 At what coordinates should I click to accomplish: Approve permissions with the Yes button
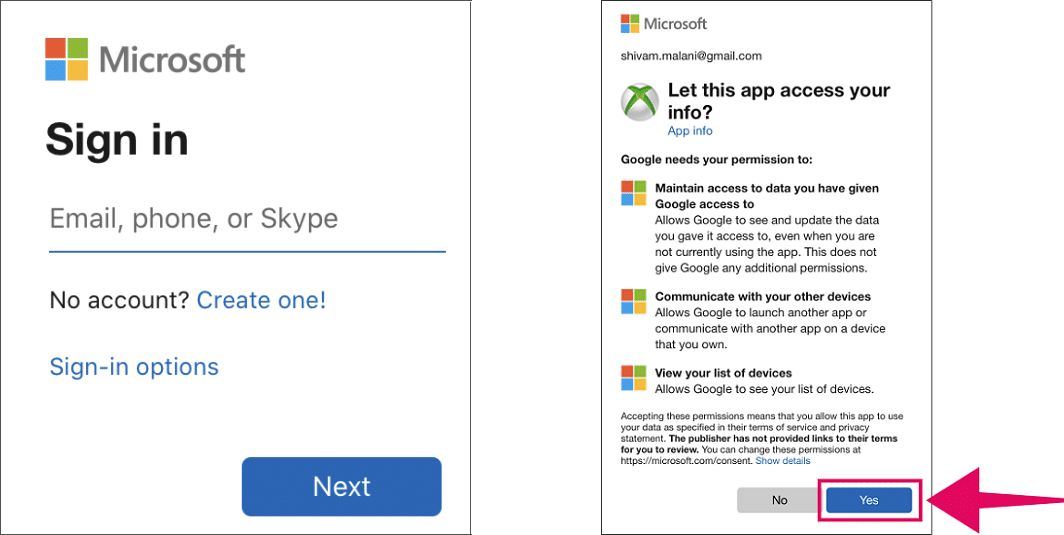[x=869, y=500]
